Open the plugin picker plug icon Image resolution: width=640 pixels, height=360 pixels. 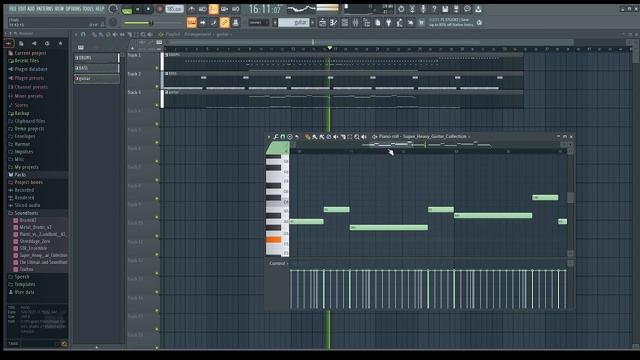tap(389, 22)
